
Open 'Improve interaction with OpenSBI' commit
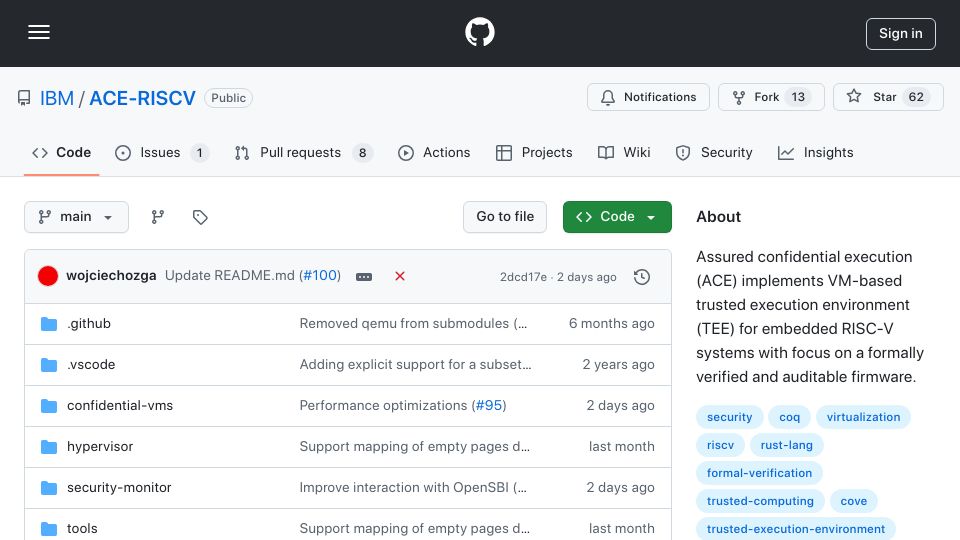[413, 487]
